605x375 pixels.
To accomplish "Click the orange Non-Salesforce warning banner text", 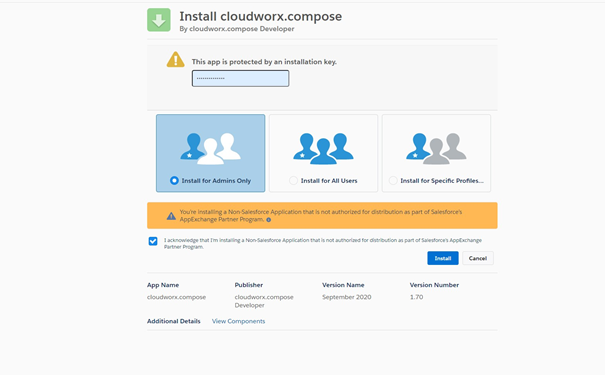I will 320,216.
